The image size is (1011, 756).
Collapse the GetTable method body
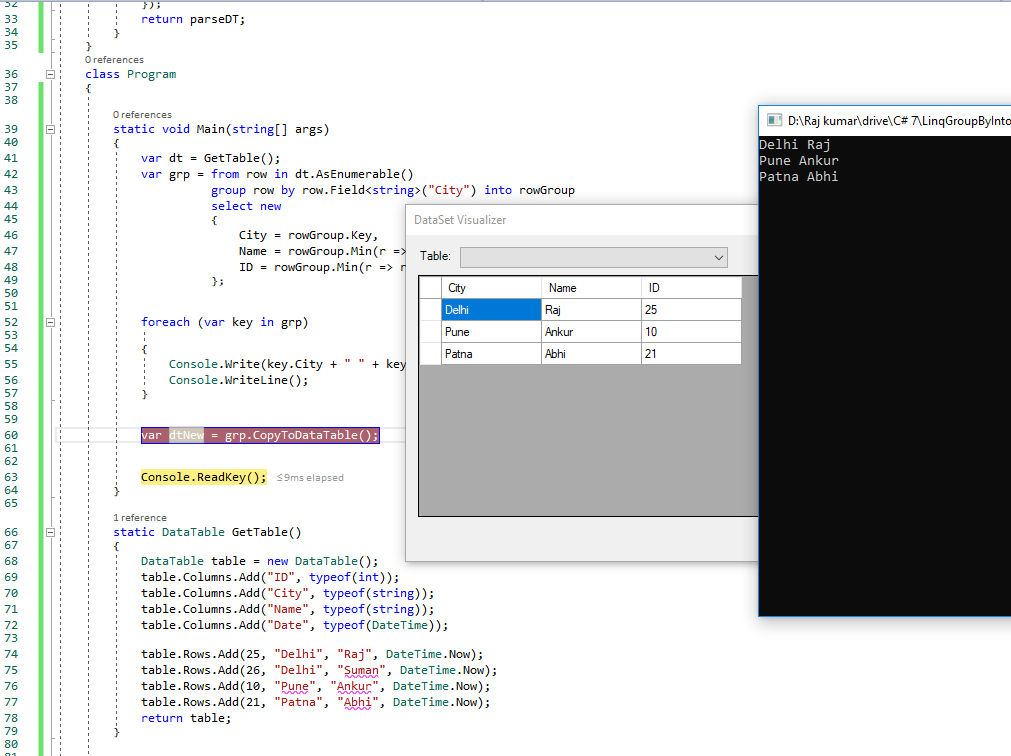(49, 532)
